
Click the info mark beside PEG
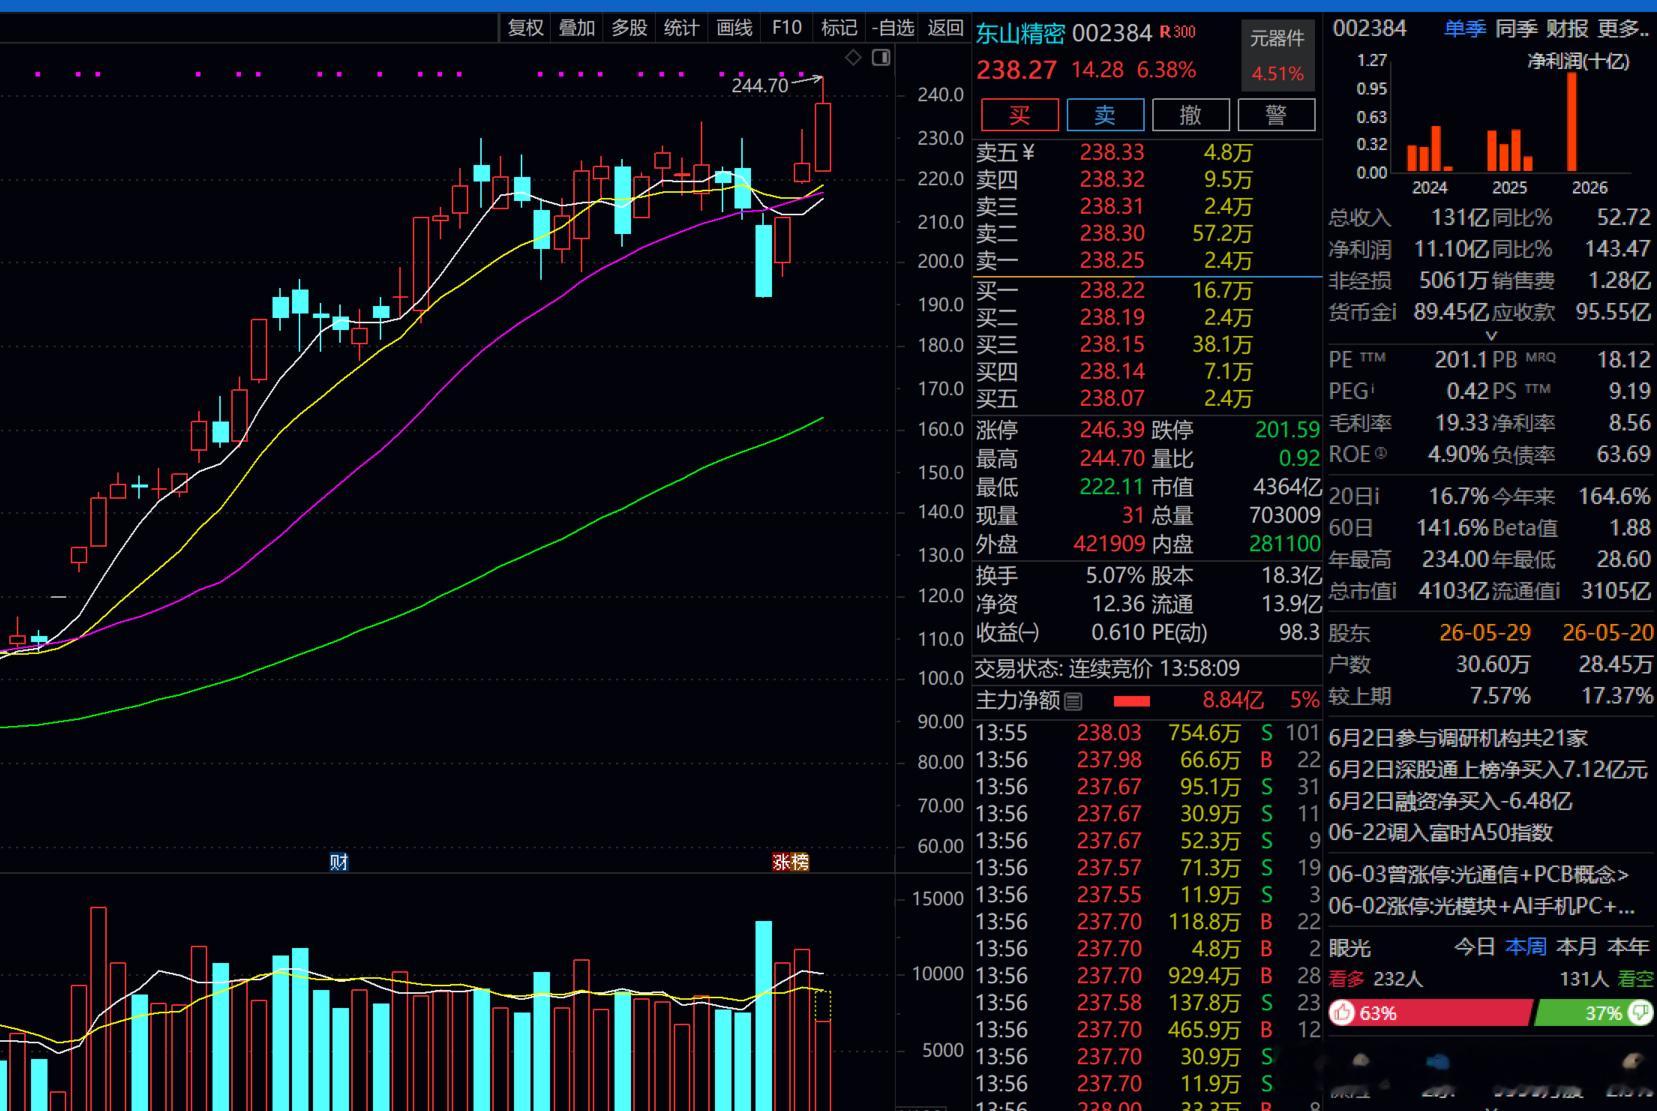pyautogui.click(x=1373, y=389)
